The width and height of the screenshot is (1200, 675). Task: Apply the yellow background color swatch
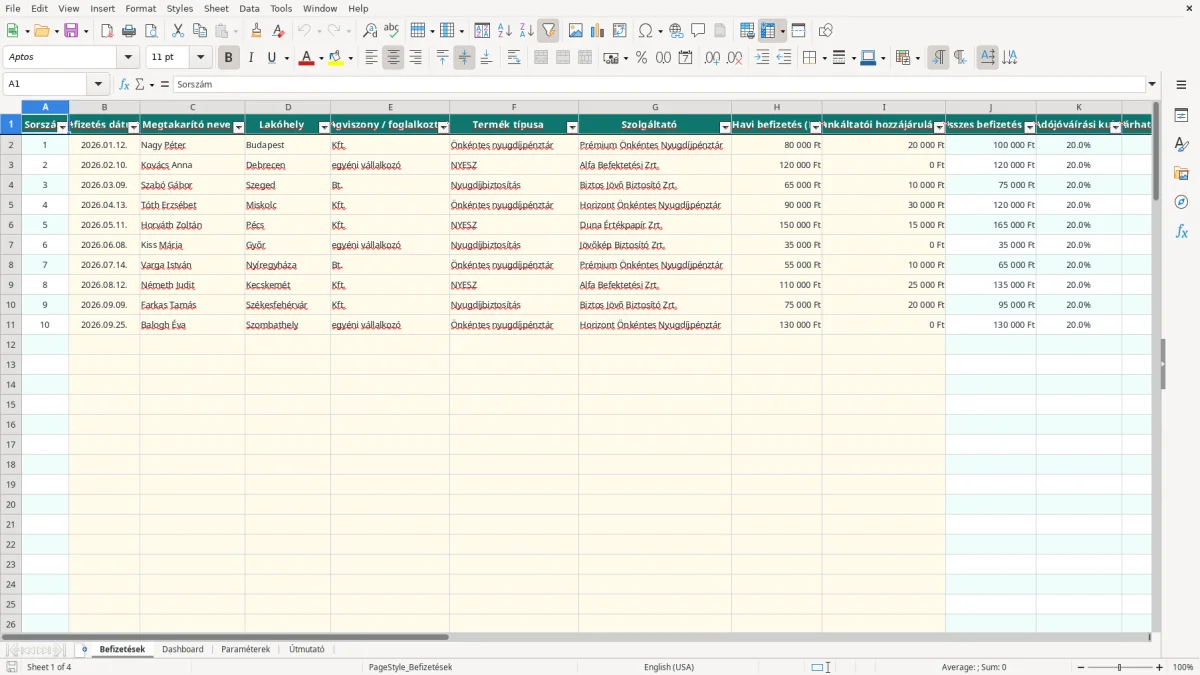coord(336,58)
